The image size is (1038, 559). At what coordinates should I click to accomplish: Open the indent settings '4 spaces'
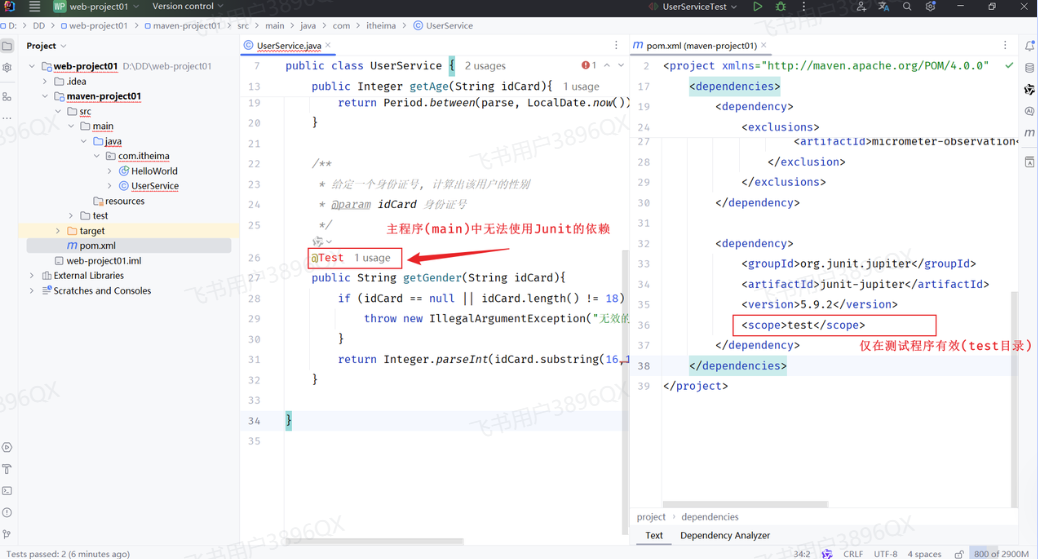point(924,554)
